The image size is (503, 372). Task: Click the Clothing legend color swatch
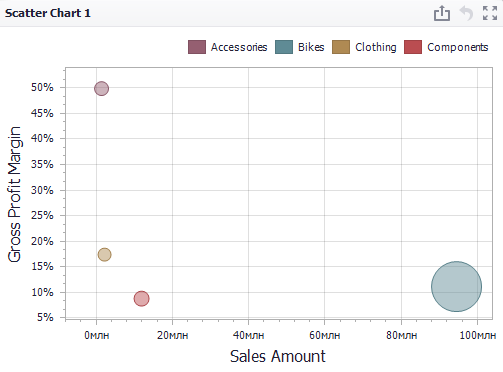point(341,47)
